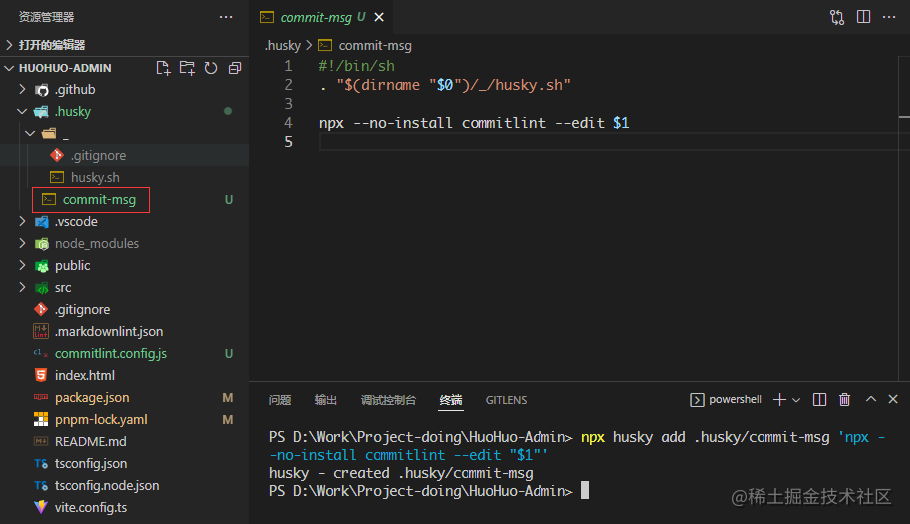The height and width of the screenshot is (524, 910).
Task: Expand the src folder
Action: (x=124, y=288)
